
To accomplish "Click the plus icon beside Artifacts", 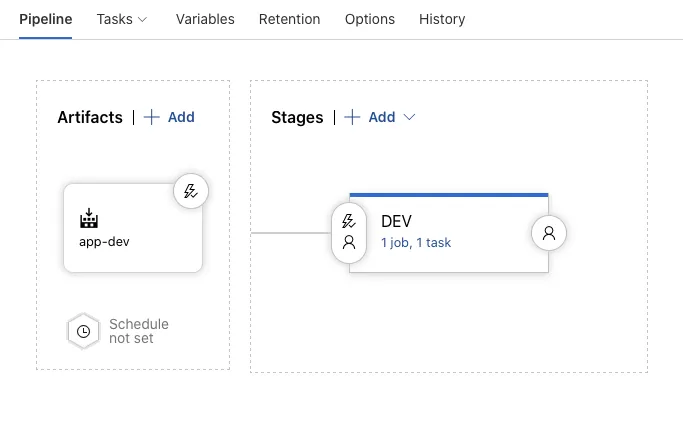I will 152,117.
